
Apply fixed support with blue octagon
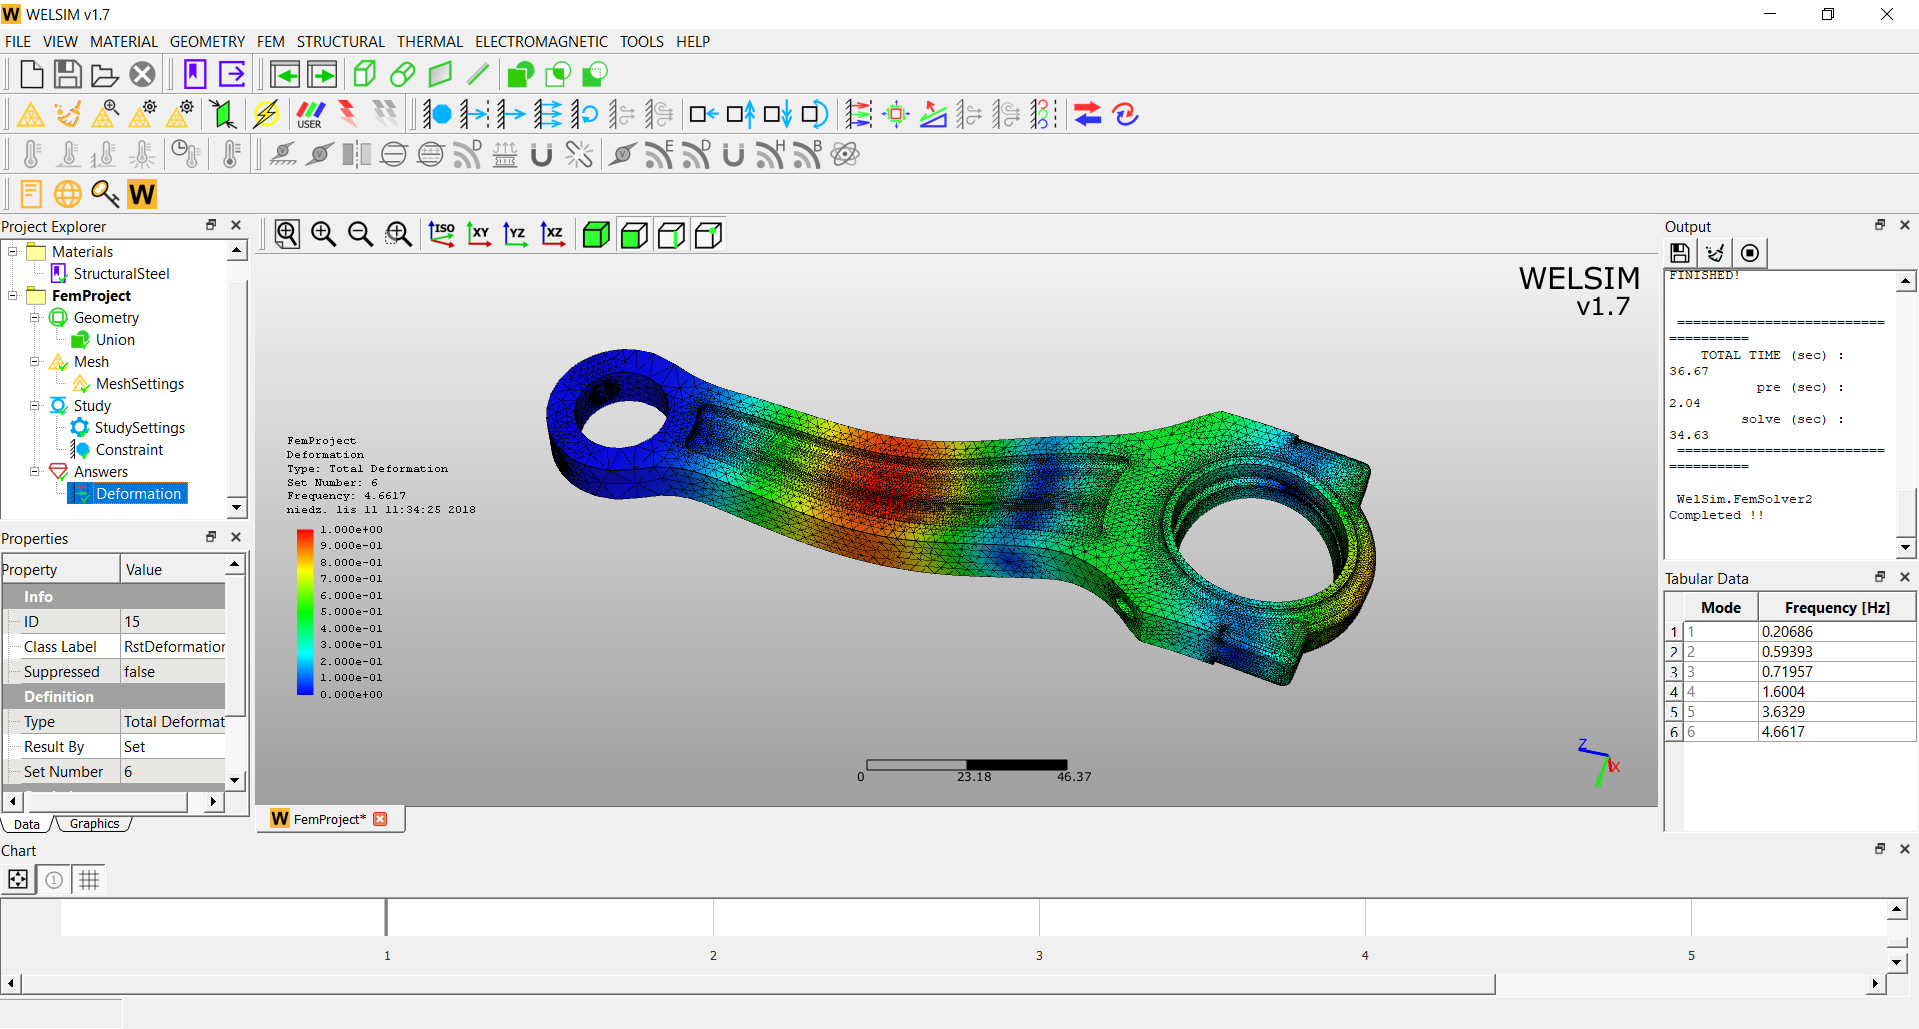[x=438, y=115]
